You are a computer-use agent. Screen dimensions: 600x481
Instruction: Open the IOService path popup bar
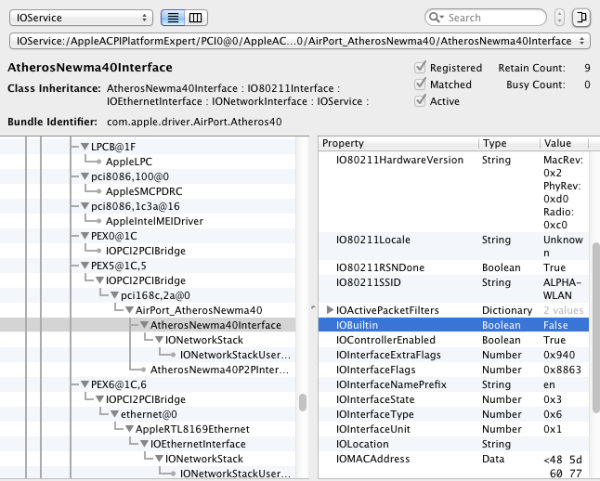tap(299, 43)
